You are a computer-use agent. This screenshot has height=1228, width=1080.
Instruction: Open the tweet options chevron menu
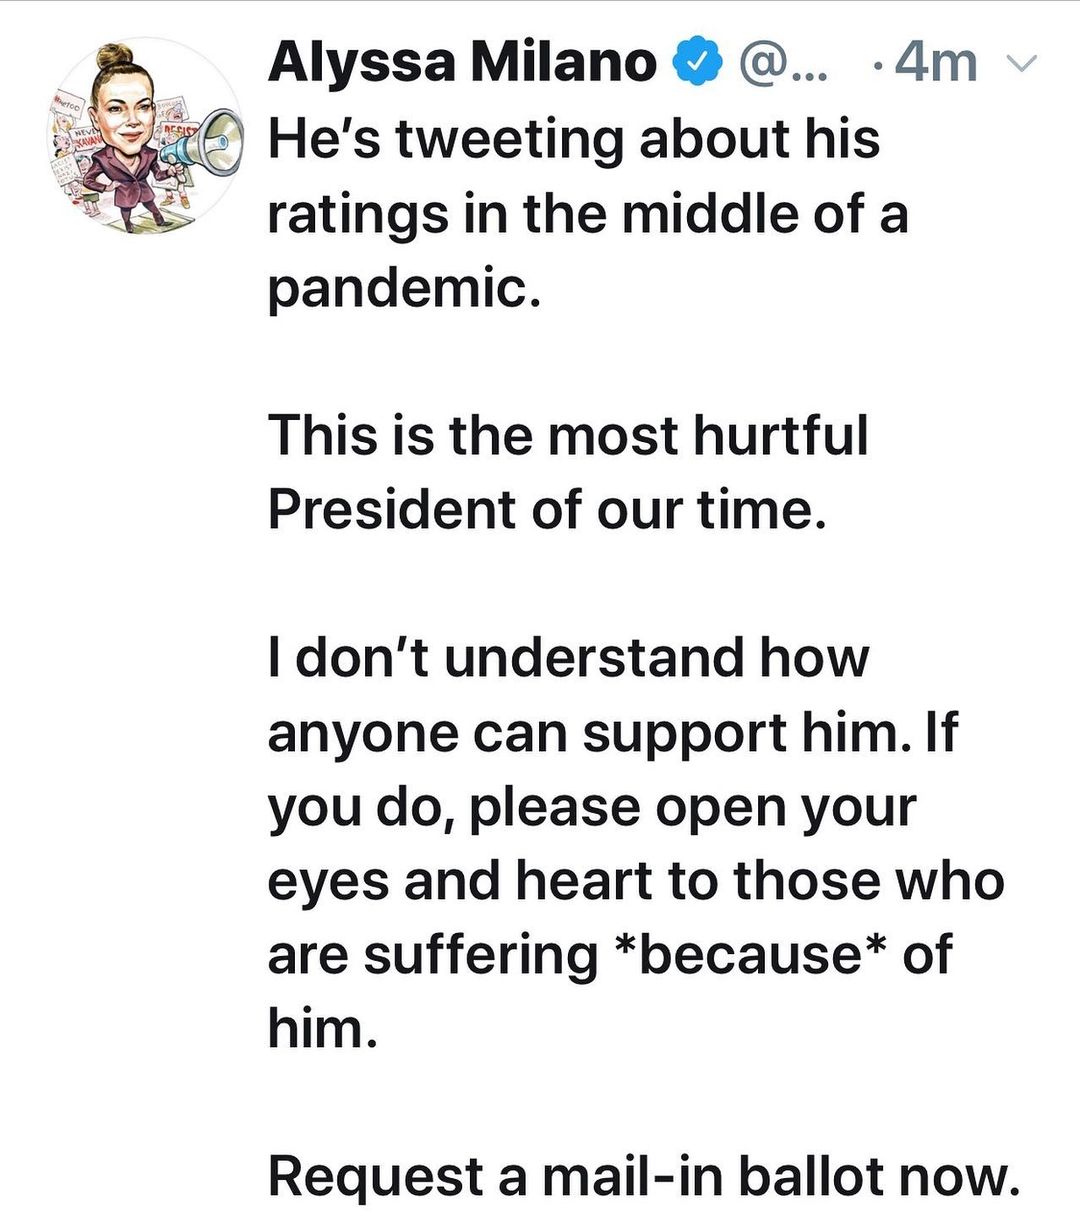point(1023,65)
